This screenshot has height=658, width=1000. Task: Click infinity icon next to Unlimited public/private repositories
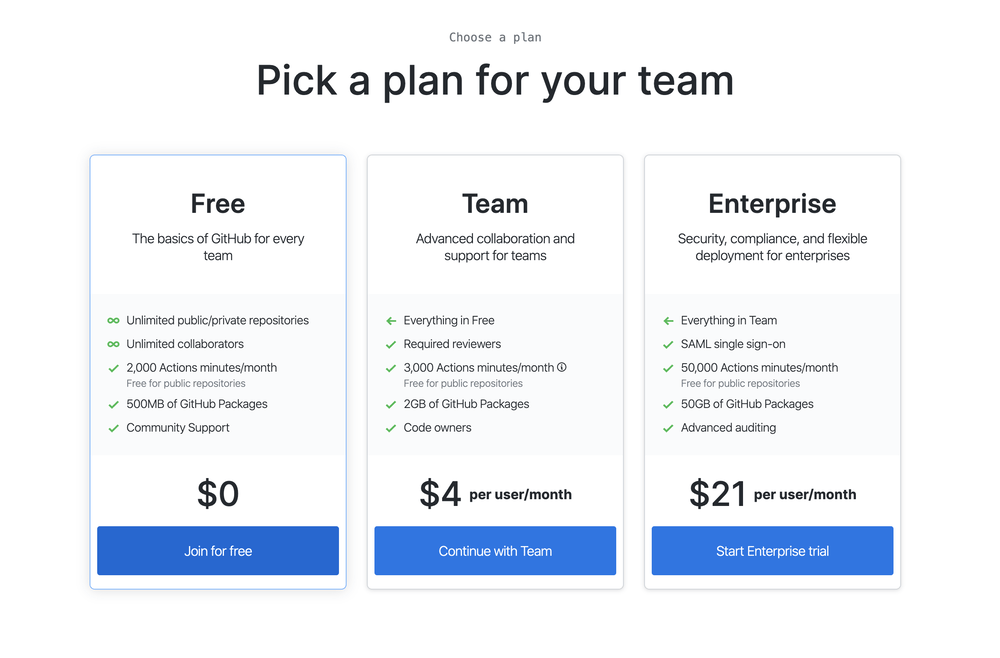click(x=113, y=321)
